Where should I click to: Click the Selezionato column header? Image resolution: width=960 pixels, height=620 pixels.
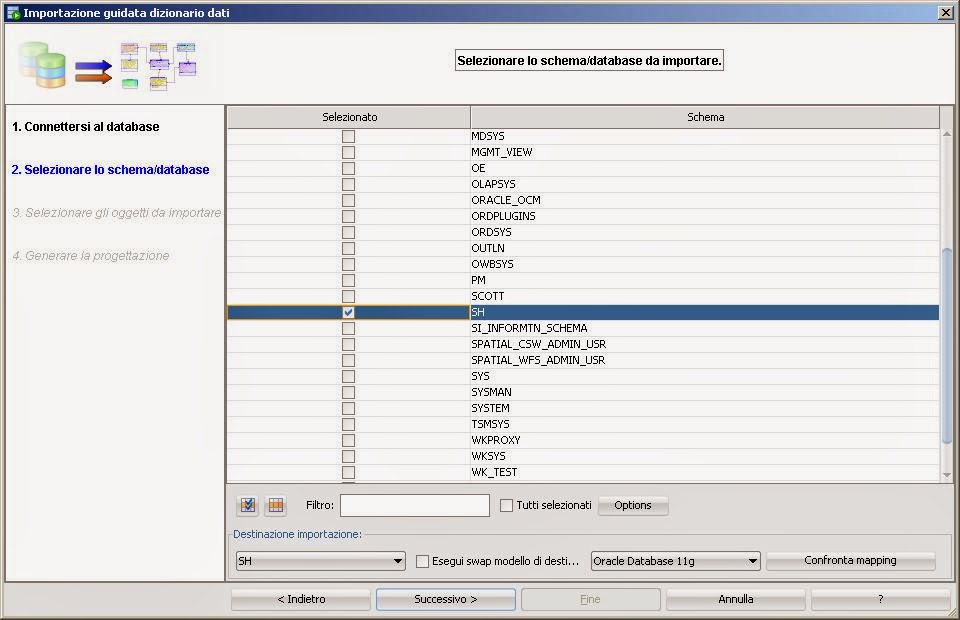click(x=349, y=117)
